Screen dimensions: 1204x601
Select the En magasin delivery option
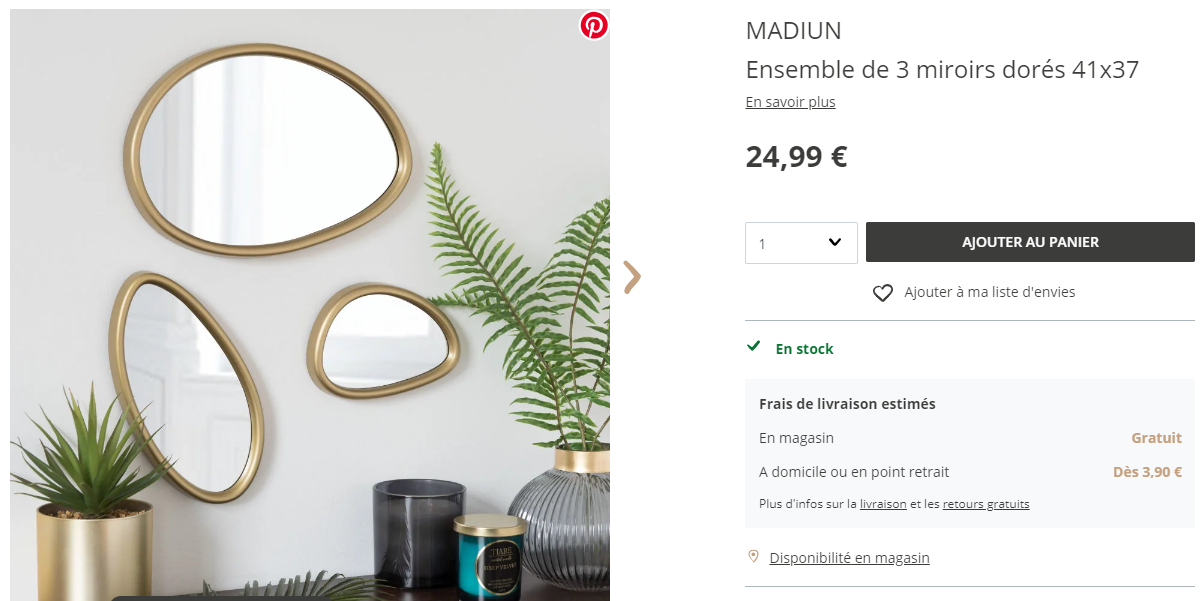tap(796, 438)
